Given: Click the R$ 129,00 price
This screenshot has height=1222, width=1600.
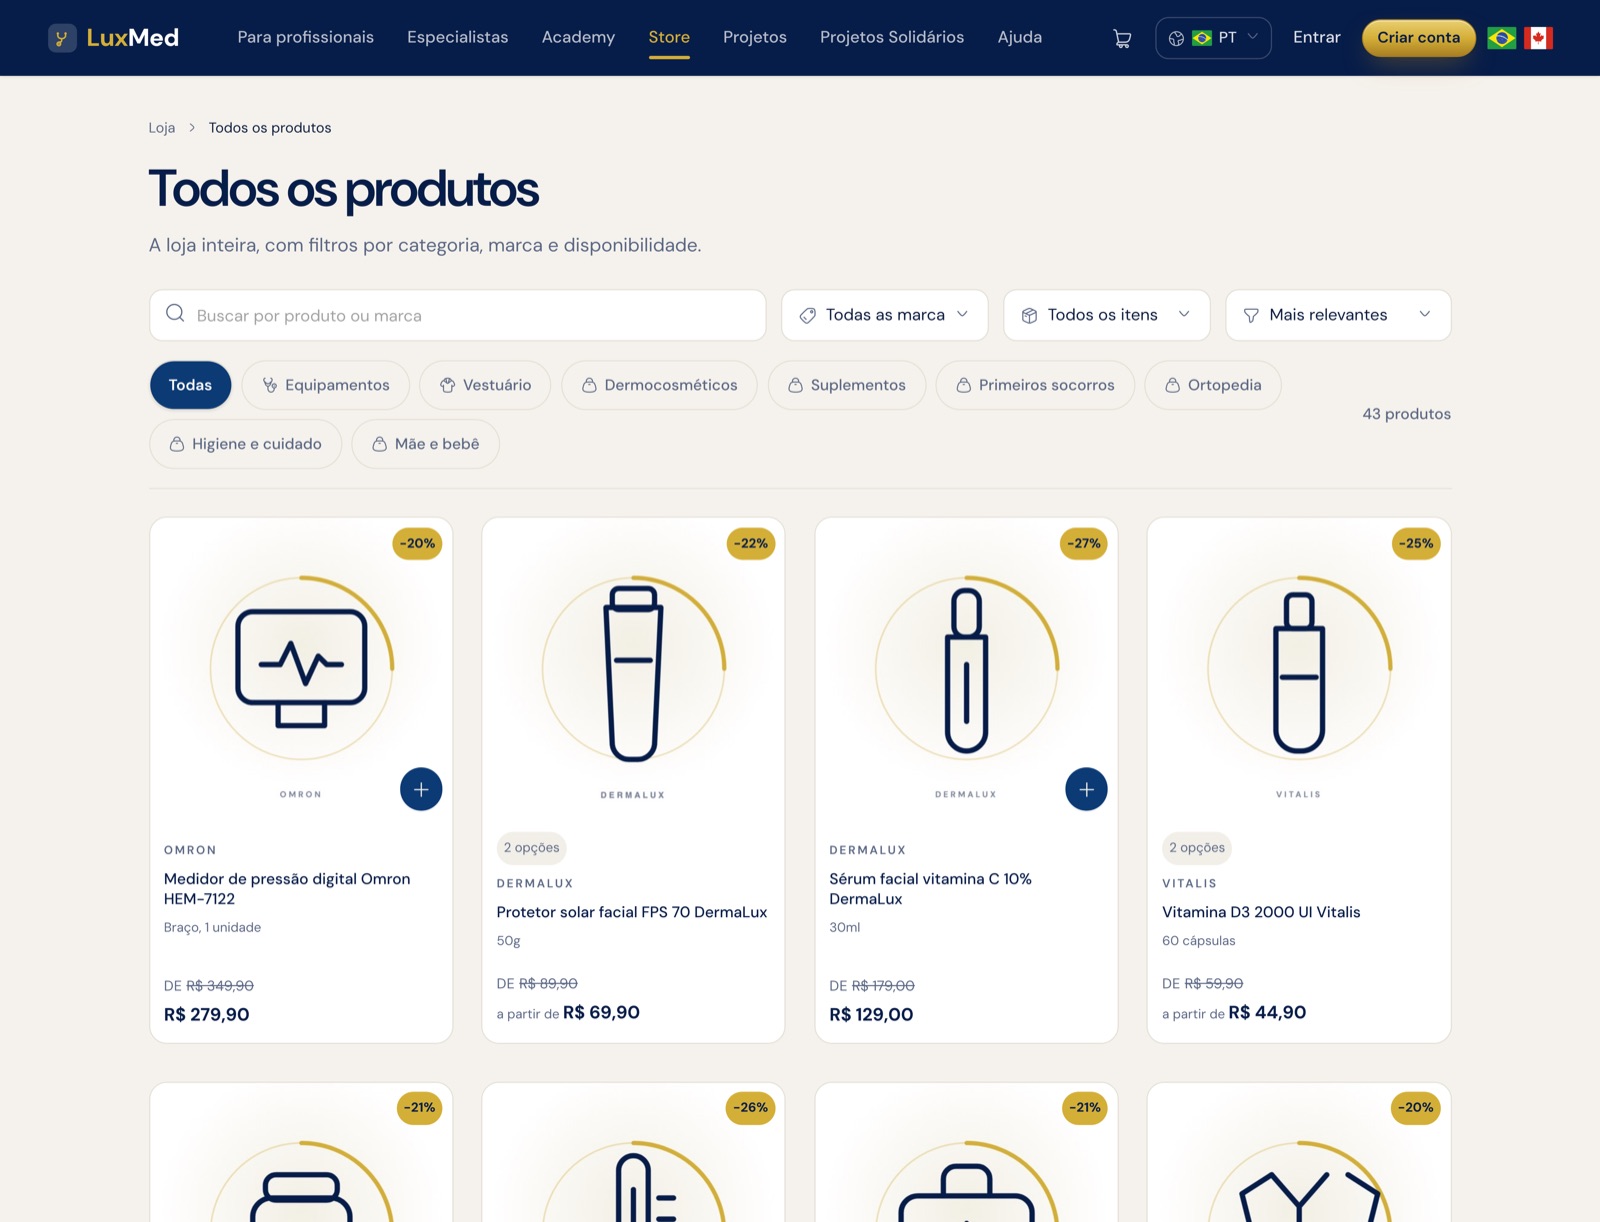Looking at the screenshot, I should pos(871,1014).
